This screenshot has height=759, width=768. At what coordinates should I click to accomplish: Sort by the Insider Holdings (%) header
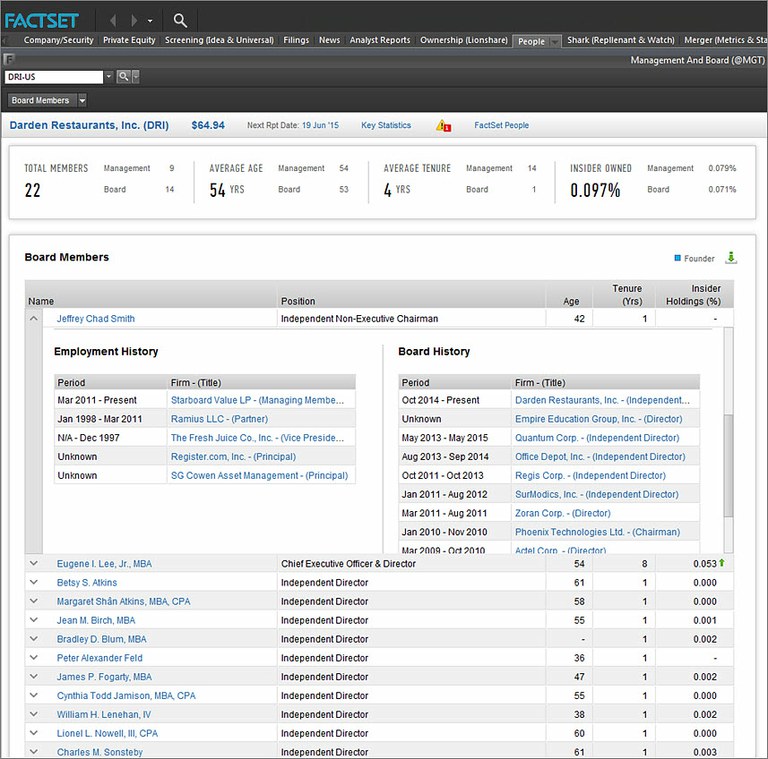click(693, 295)
